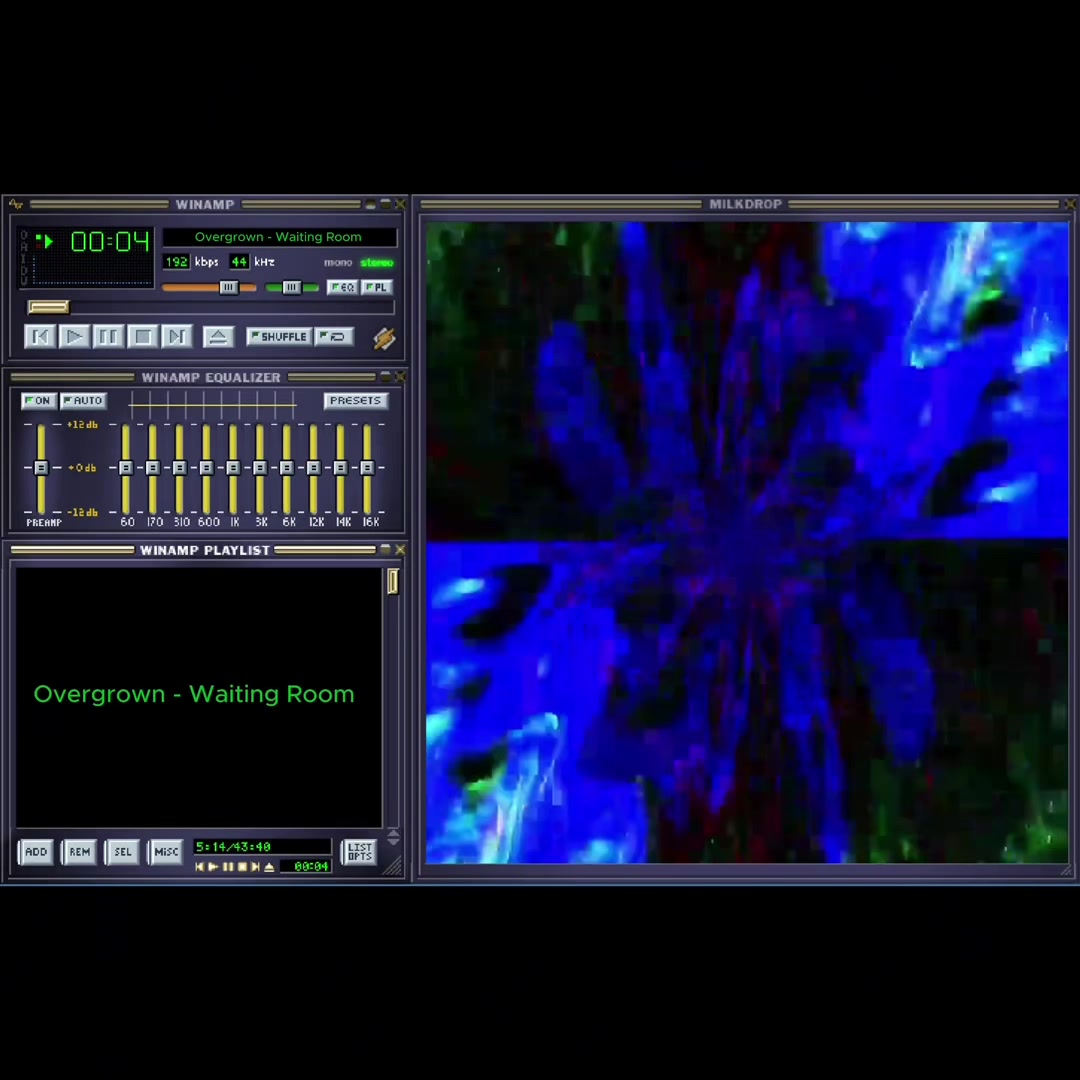Screen dimensions: 1080x1080
Task: Click the 6K equalizer band slider
Action: pos(287,468)
